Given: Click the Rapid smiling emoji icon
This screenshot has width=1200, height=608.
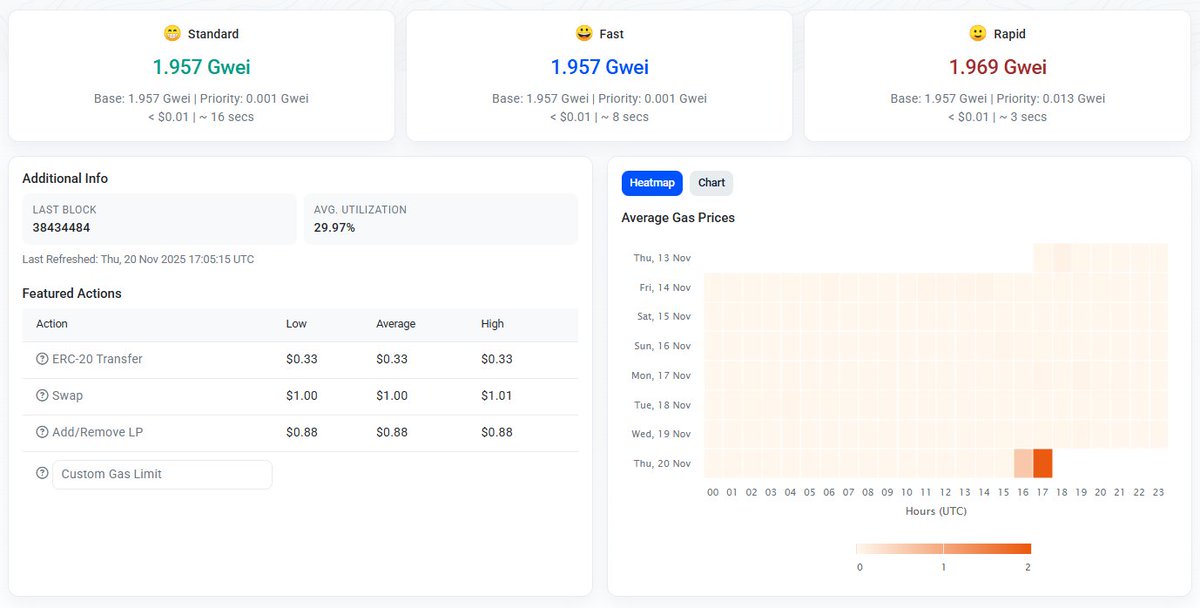Looking at the screenshot, I should click(978, 33).
